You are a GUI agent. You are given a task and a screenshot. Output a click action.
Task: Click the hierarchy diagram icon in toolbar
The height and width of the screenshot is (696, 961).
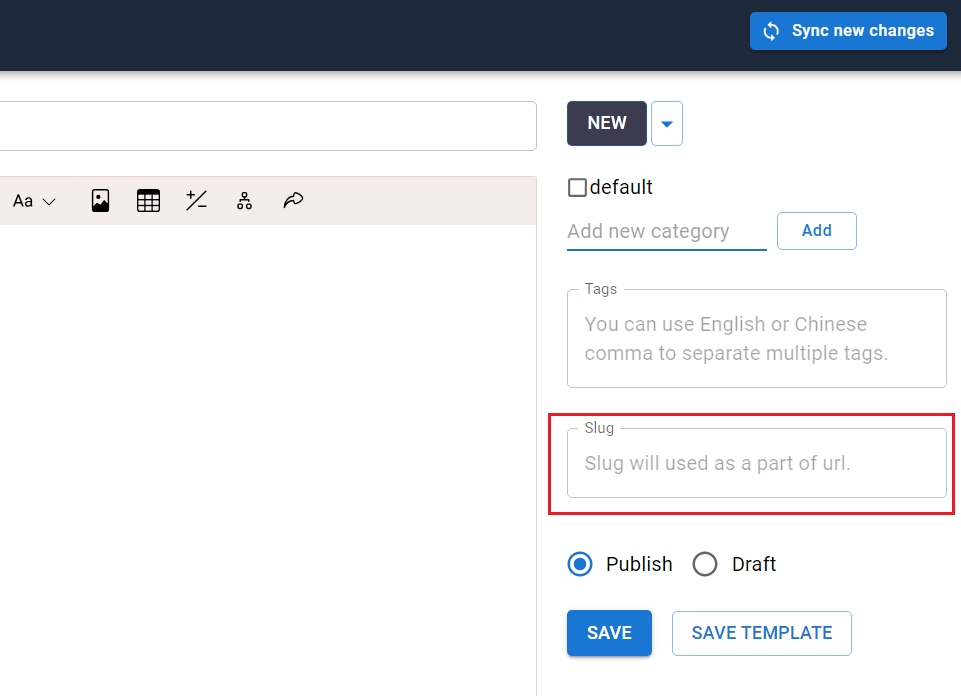[x=244, y=201]
